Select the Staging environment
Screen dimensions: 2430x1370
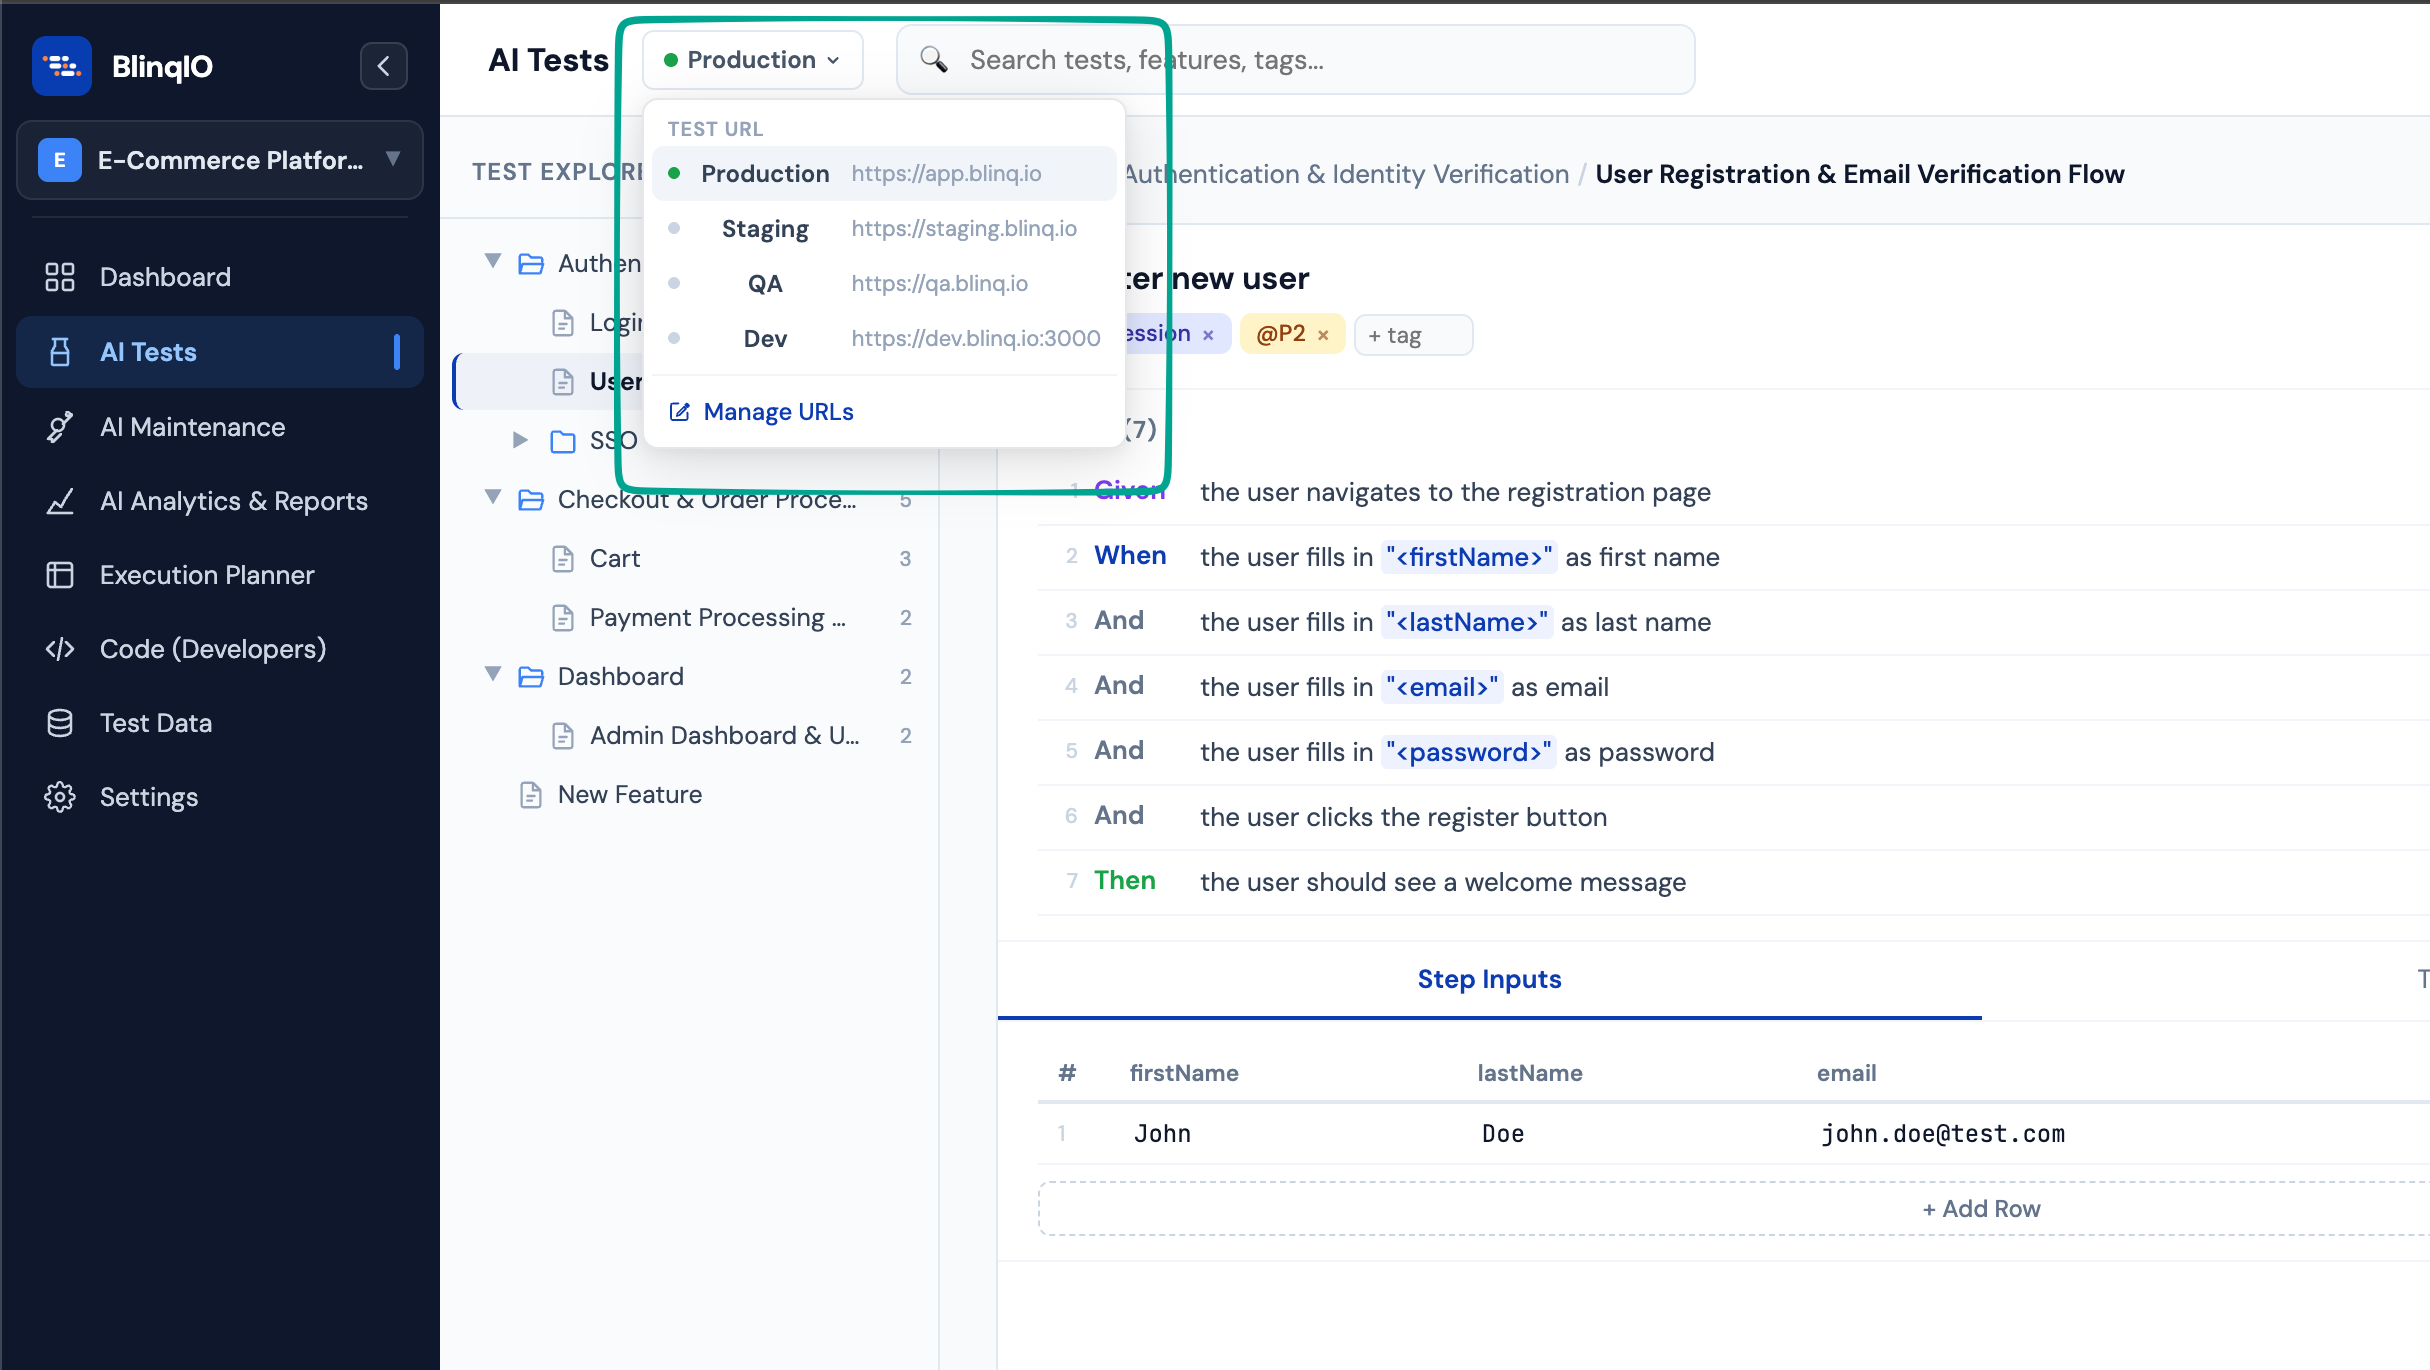click(x=765, y=228)
